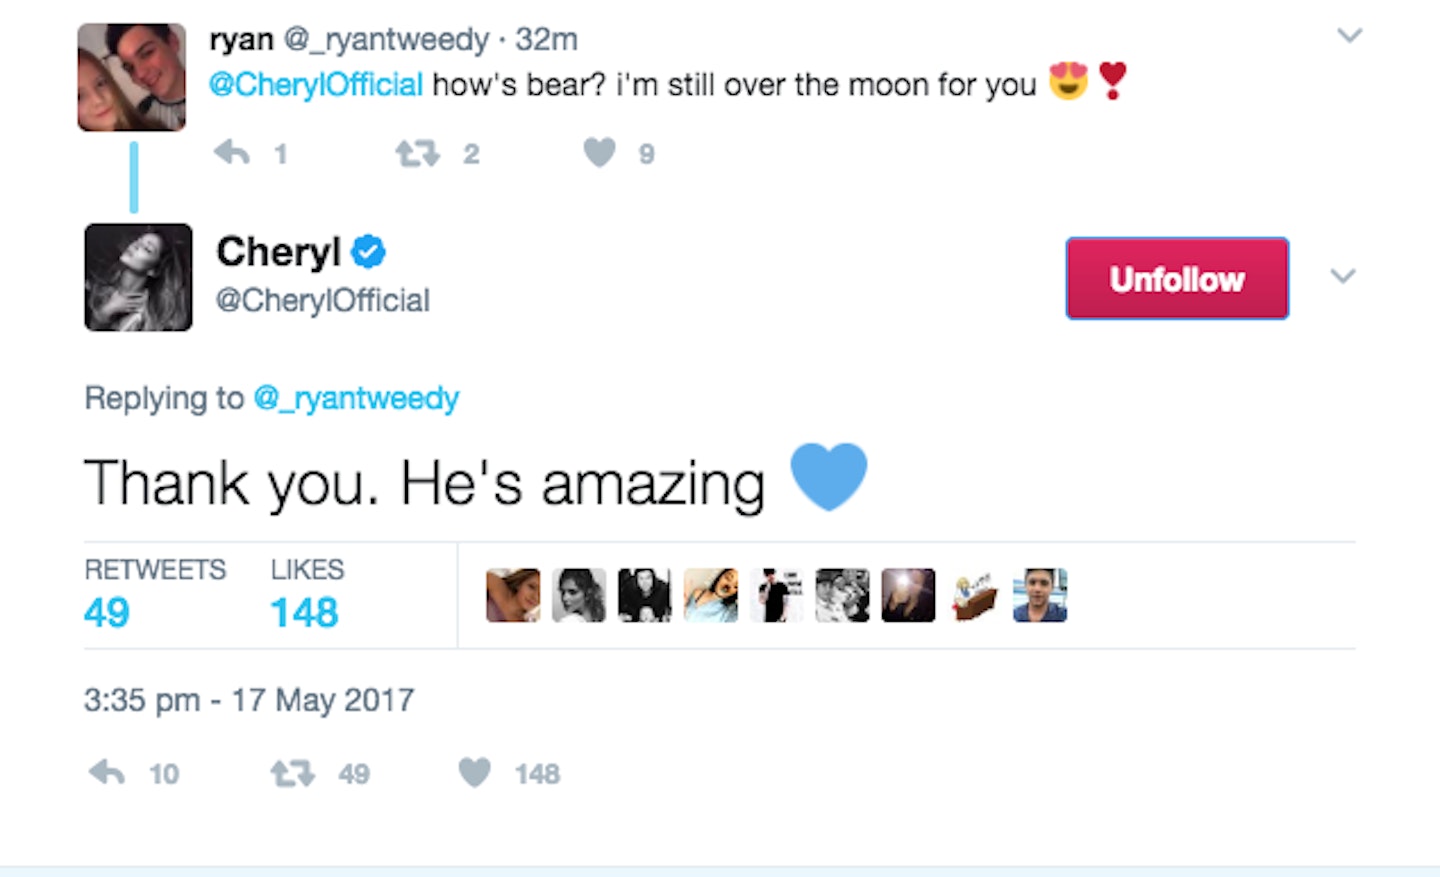Open the 3:35 pm - 17 May 2017 timestamp
Viewport: 1440px width, 877px height.
tap(249, 700)
